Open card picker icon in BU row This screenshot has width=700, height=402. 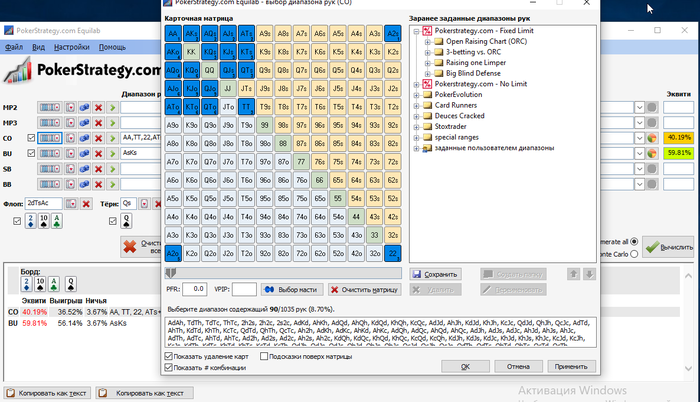click(70, 154)
